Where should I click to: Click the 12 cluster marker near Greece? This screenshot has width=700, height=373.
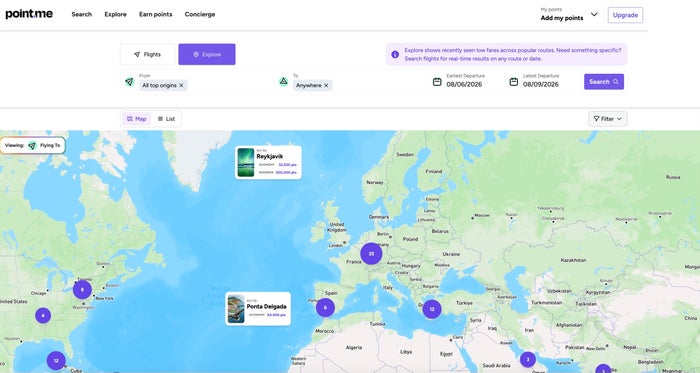coord(432,309)
